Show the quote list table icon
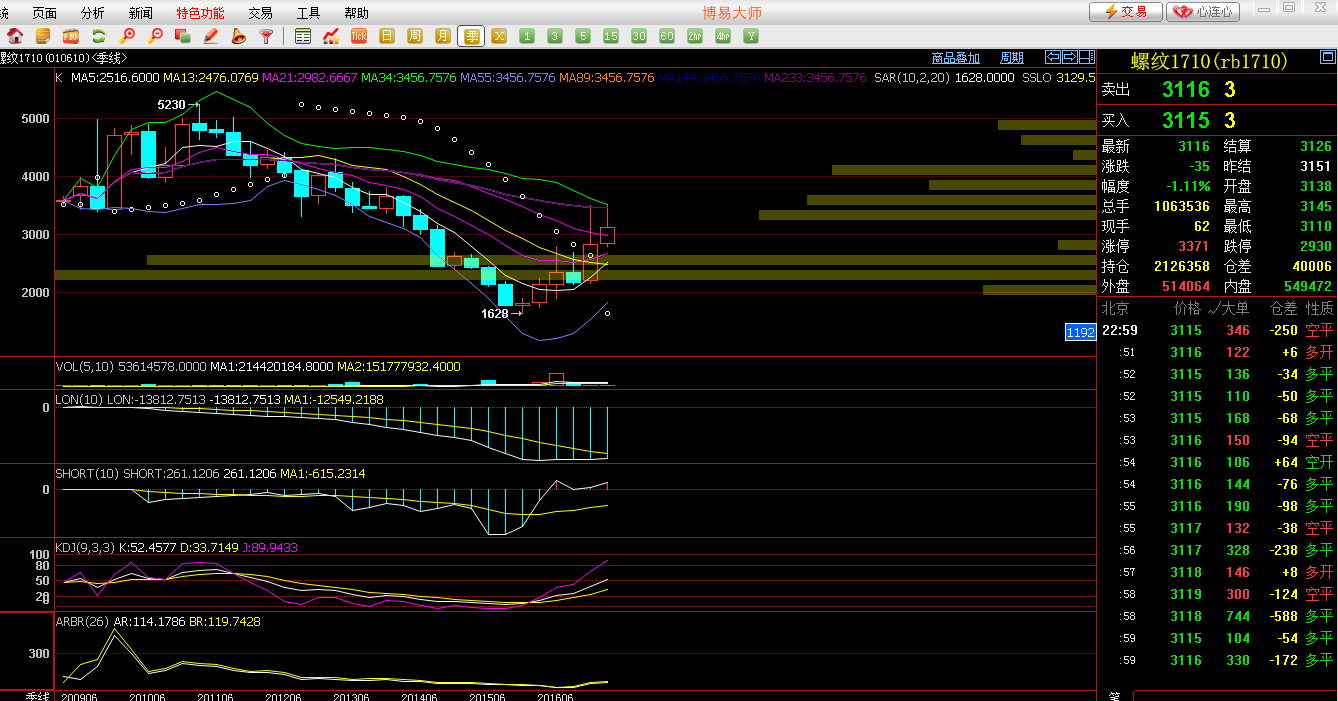The width and height of the screenshot is (1338, 701). click(303, 36)
